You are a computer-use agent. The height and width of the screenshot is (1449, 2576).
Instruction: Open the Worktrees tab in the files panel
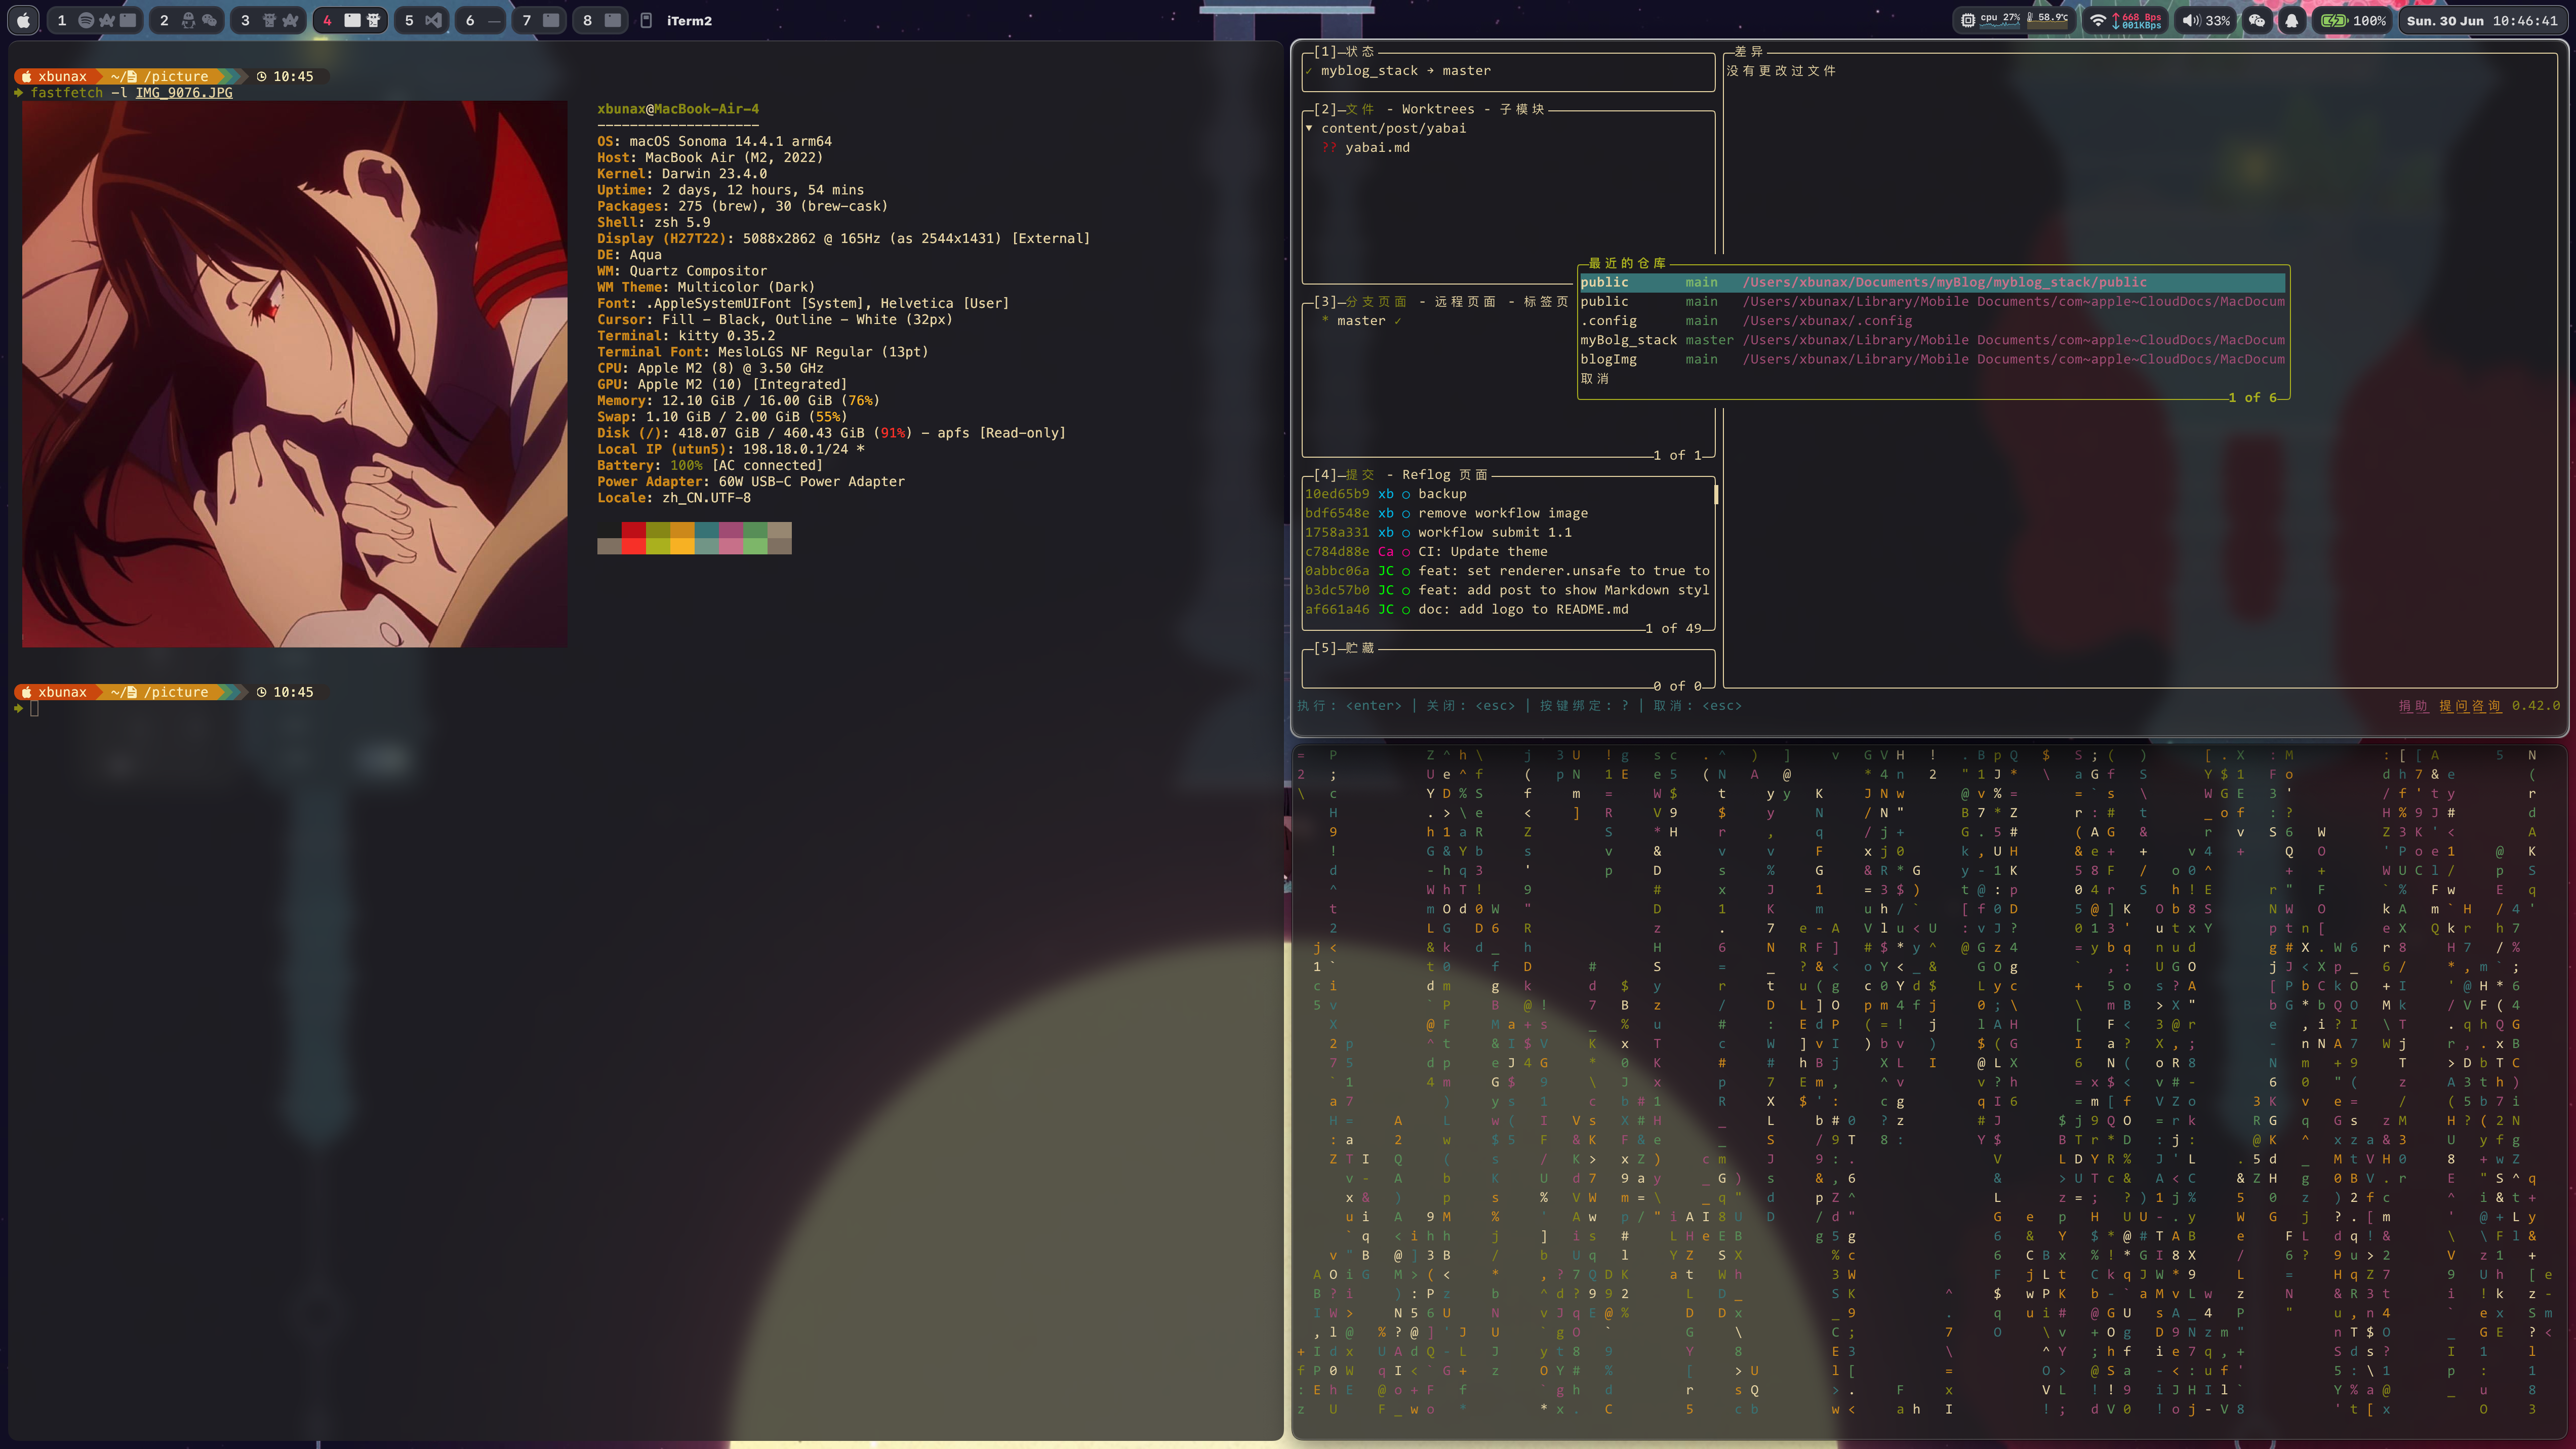(x=1437, y=109)
